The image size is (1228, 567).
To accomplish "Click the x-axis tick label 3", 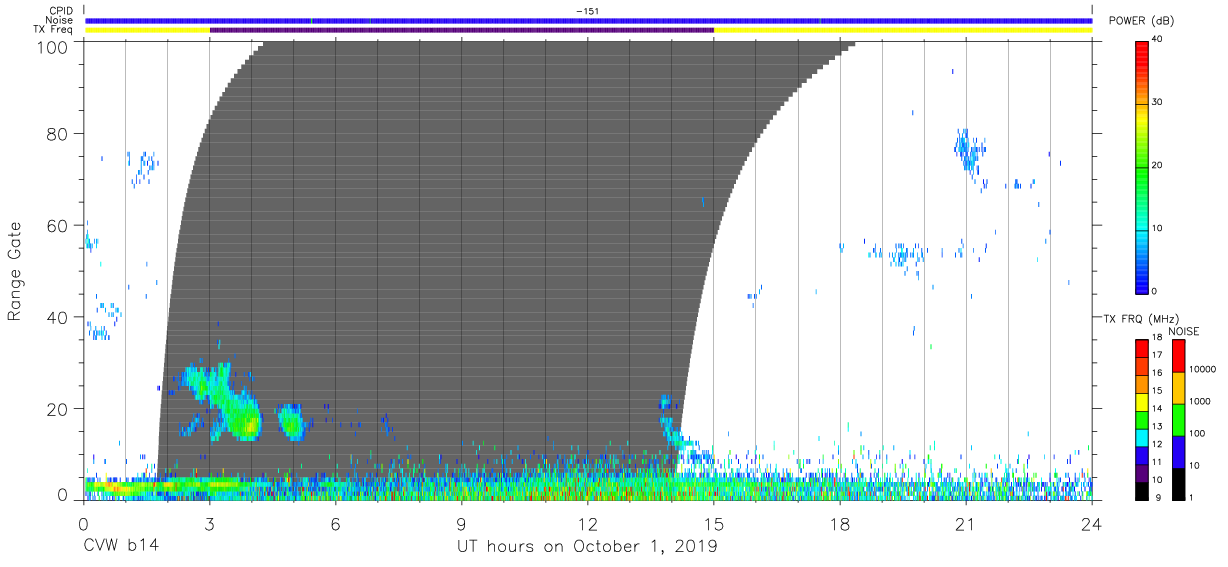I will 209,523.
